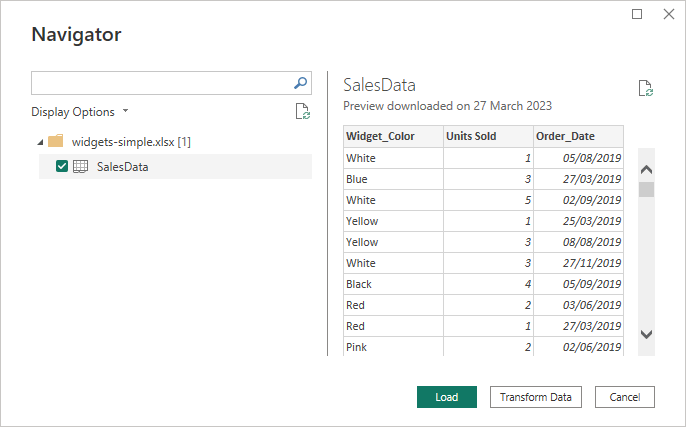Viewport: 686px width, 427px height.
Task: Click the Widget_Color column header
Action: (x=392, y=136)
